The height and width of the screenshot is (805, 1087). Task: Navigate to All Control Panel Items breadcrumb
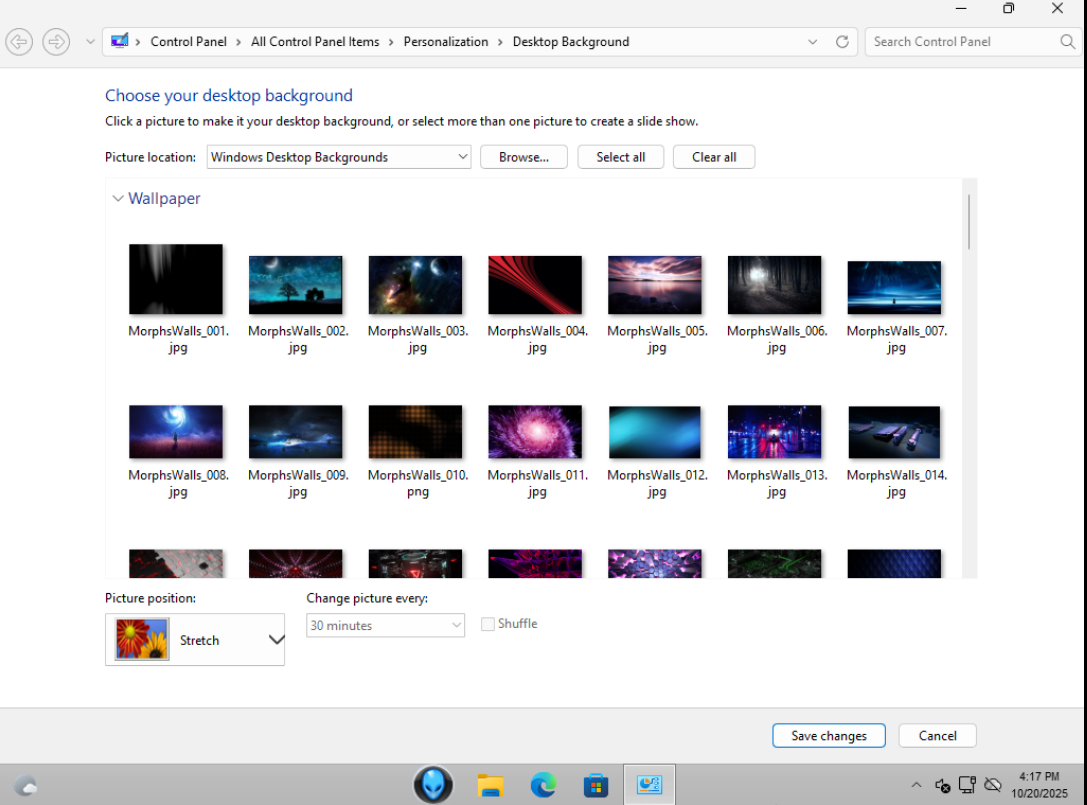pyautogui.click(x=315, y=42)
